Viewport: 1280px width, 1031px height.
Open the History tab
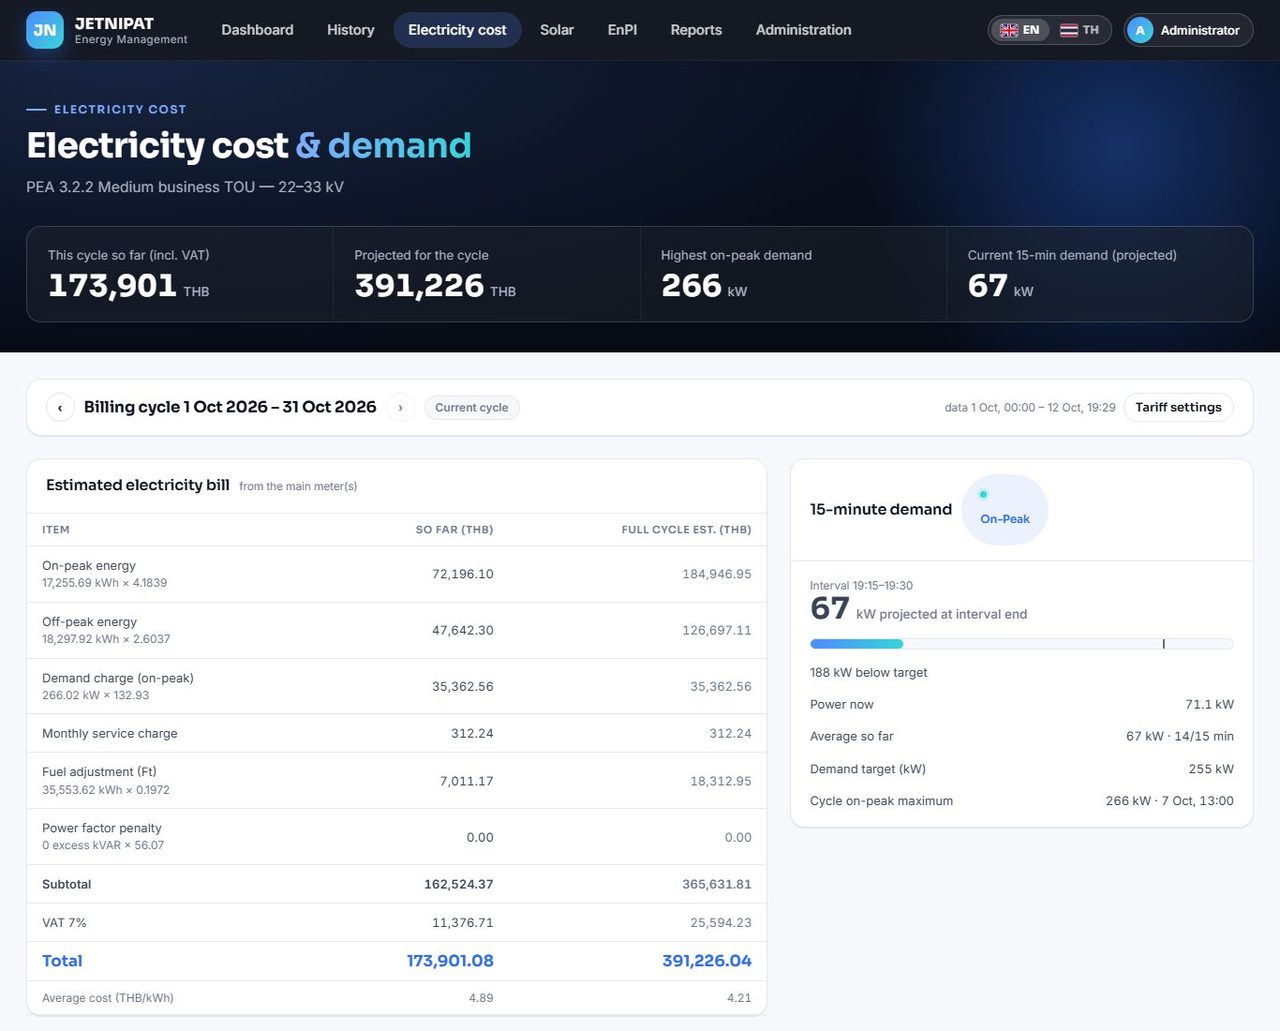(x=351, y=30)
